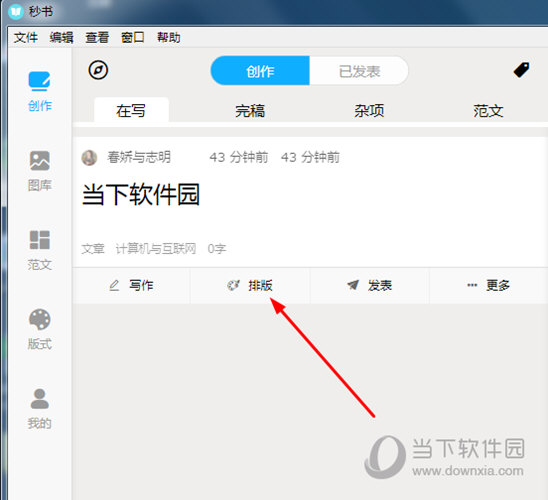Select the 创作 toggle segment

click(x=260, y=71)
